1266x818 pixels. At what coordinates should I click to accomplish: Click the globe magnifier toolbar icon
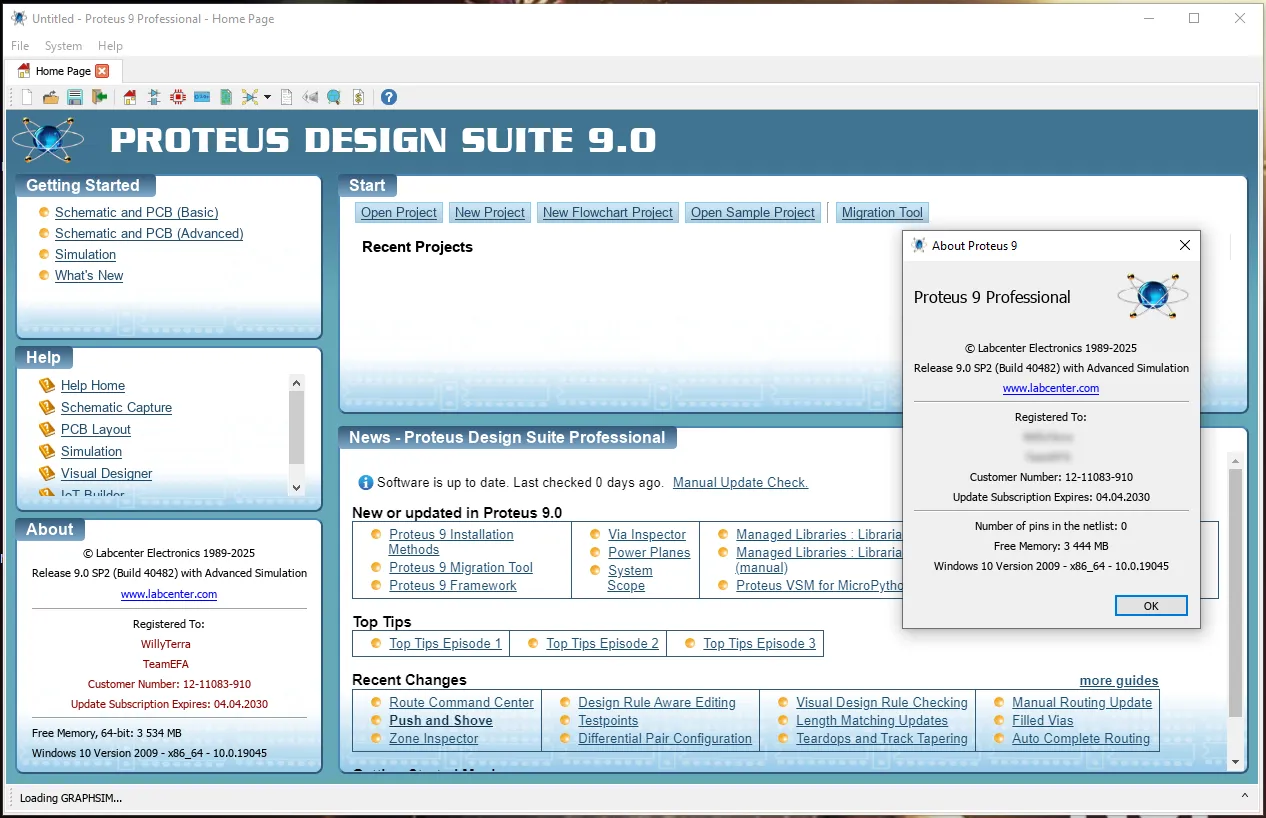coord(334,97)
